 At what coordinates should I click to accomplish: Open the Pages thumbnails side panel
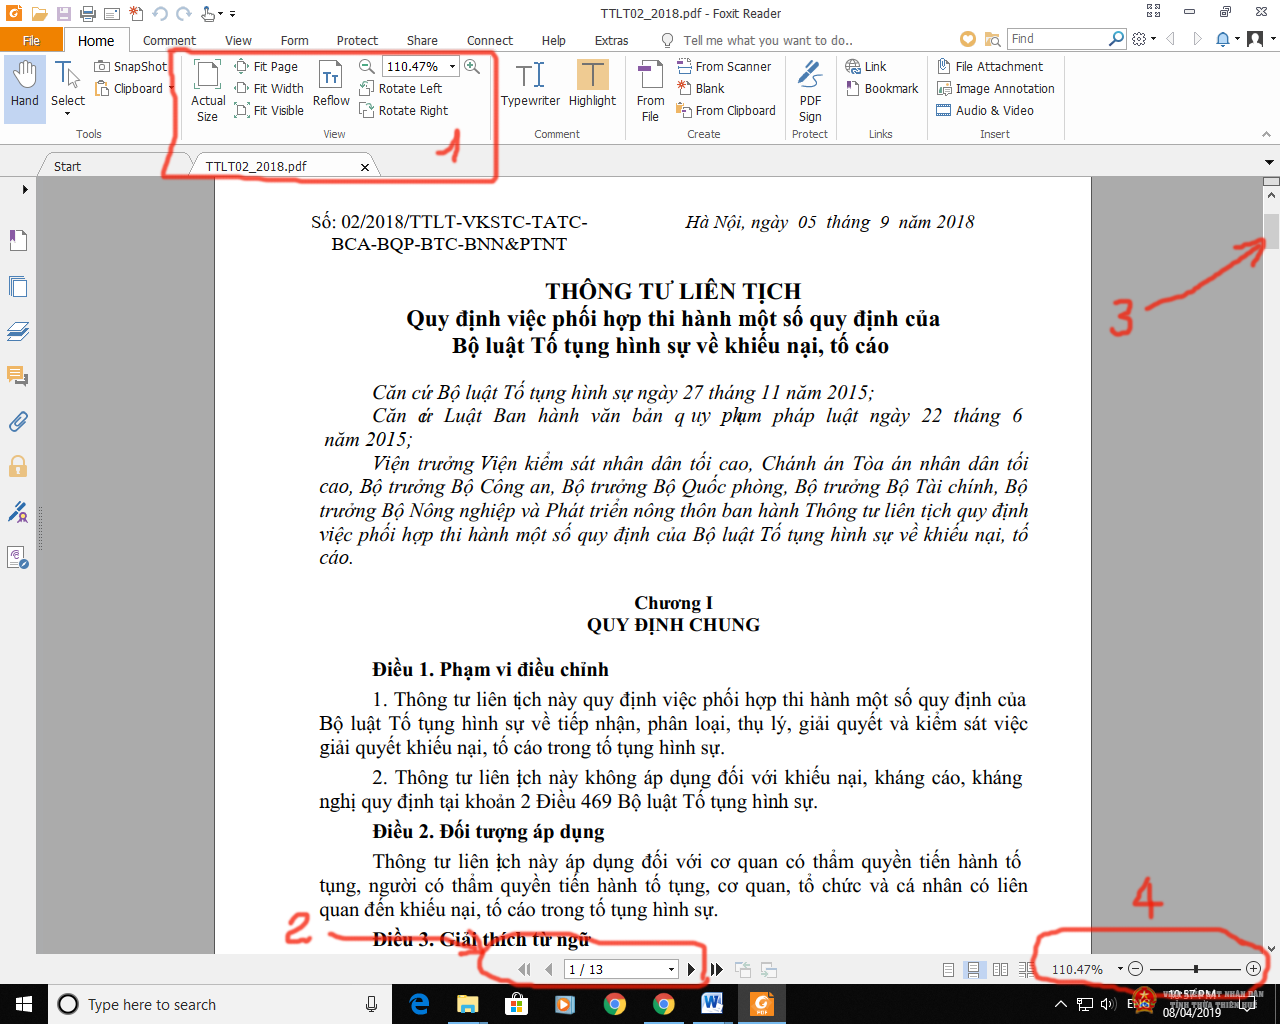(18, 286)
